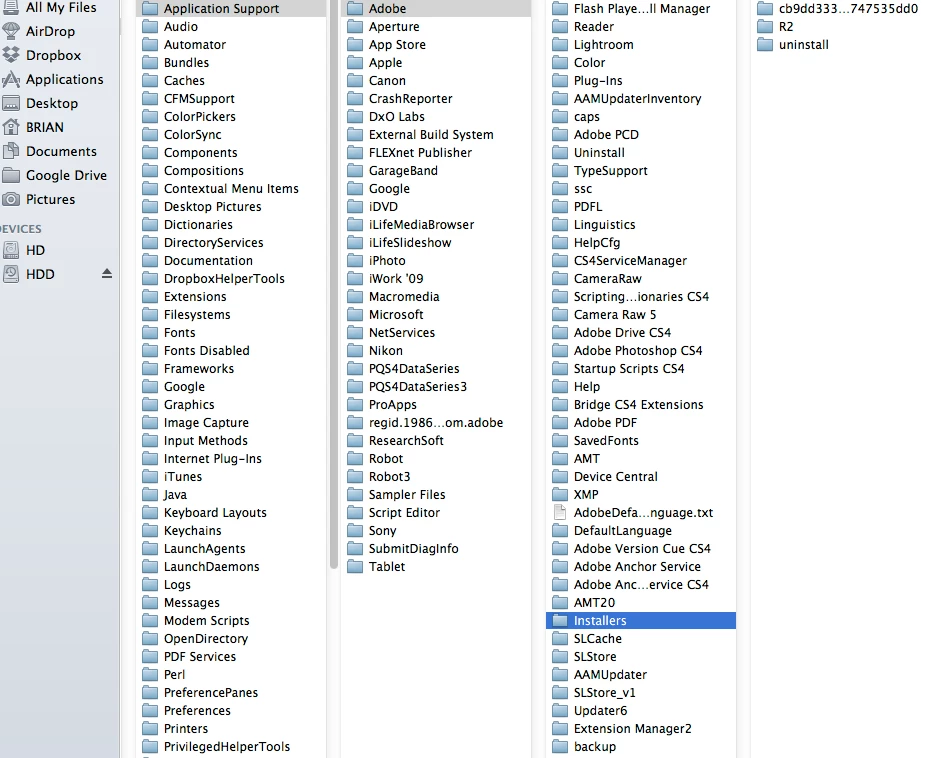
Task: Click the first column's vertical scrollbar
Action: 334,284
